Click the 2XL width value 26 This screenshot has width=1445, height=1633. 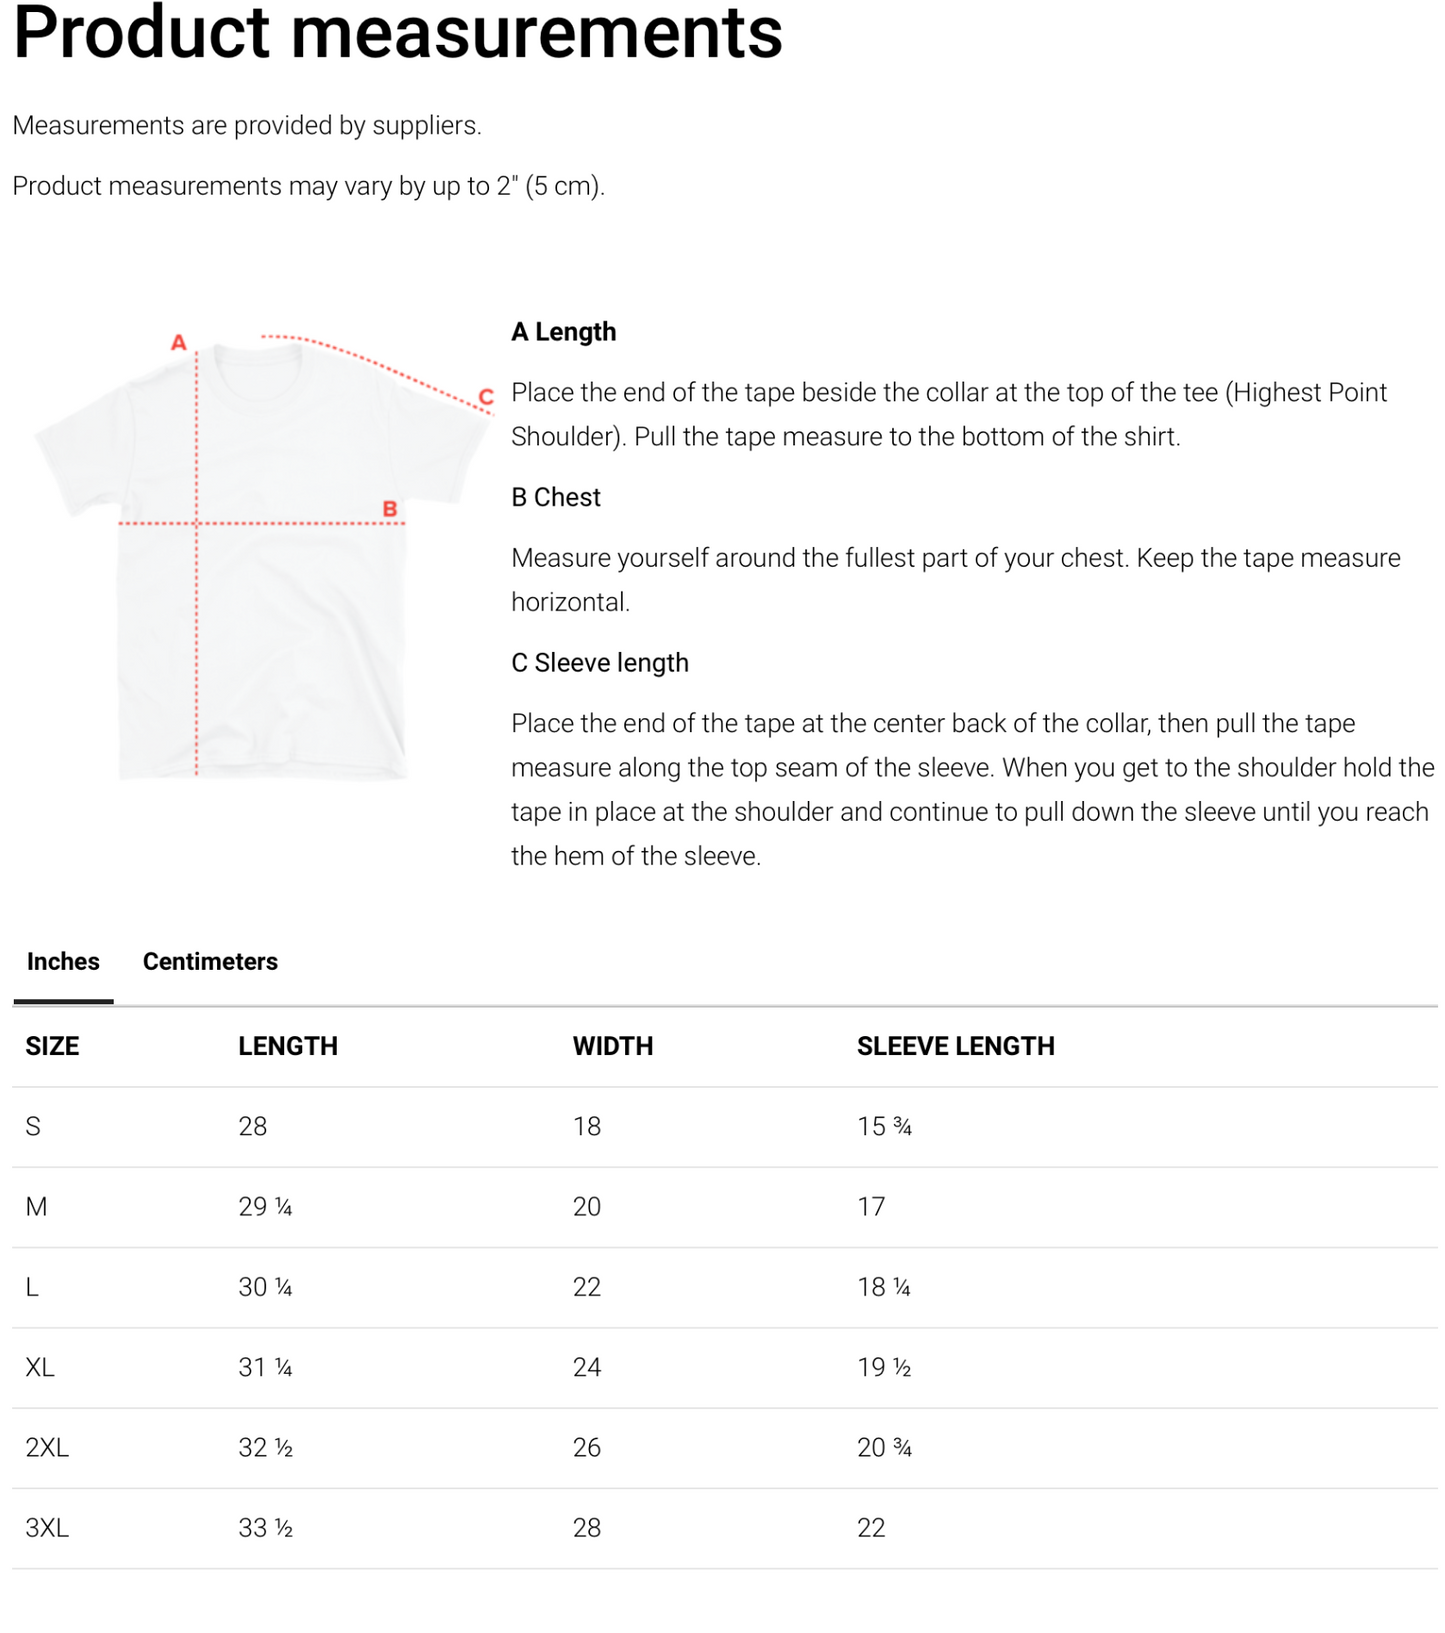587,1447
